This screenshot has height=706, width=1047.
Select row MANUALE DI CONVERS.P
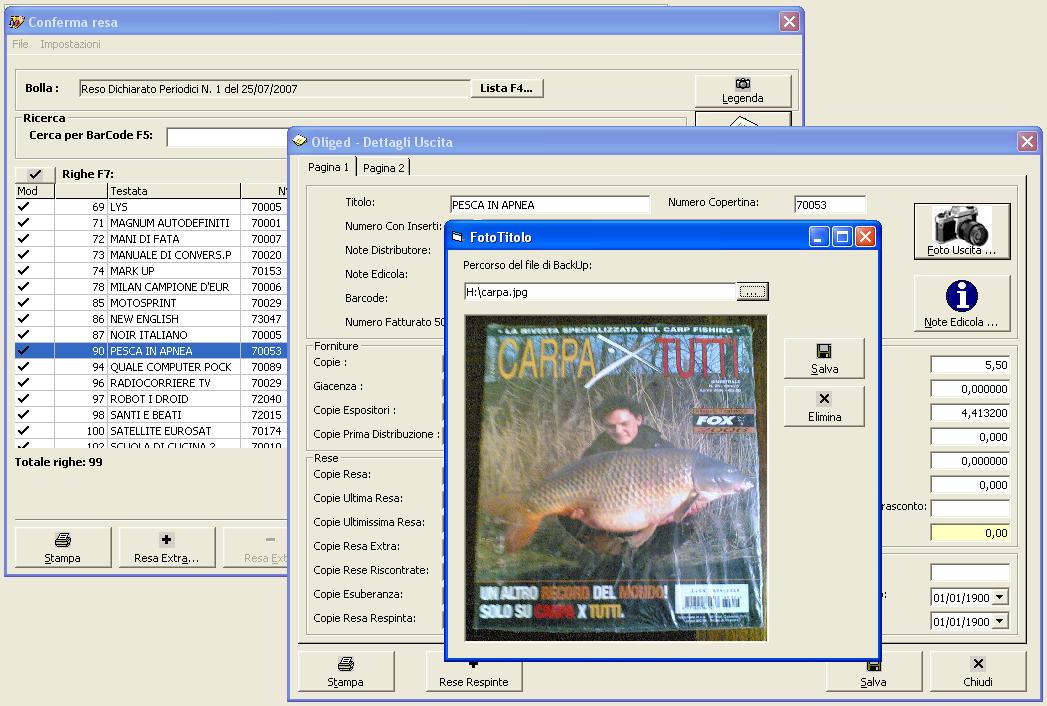(151, 254)
